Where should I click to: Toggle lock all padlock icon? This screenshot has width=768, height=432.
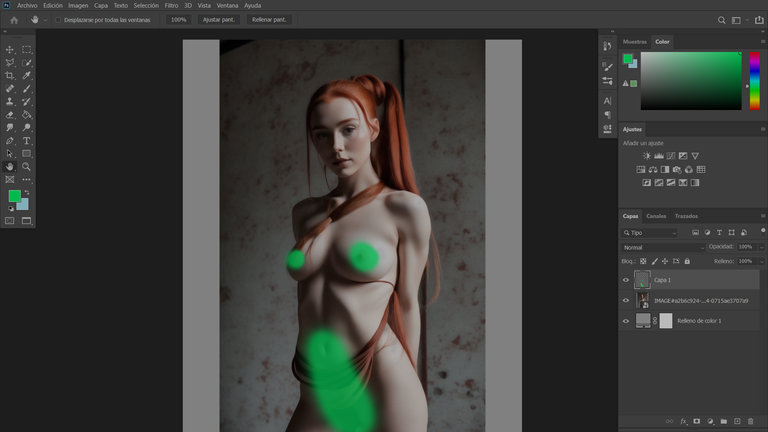pos(687,262)
